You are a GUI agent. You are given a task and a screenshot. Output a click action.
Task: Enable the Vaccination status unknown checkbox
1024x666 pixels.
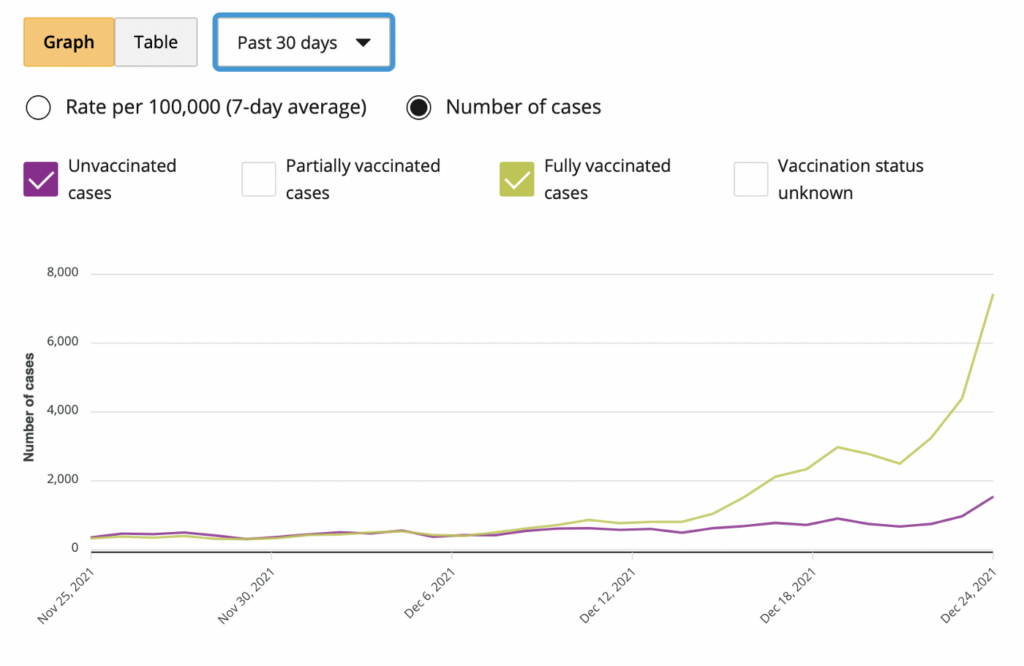(751, 180)
